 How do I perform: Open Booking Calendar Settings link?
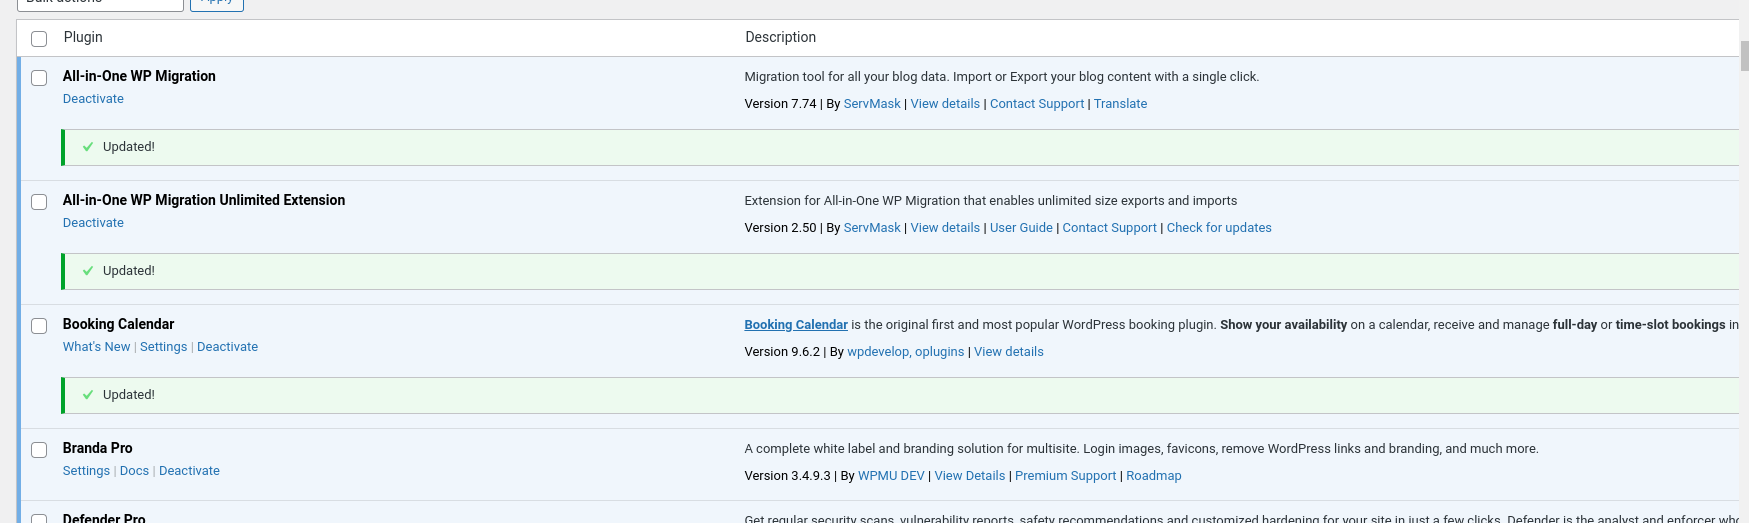coord(163,347)
